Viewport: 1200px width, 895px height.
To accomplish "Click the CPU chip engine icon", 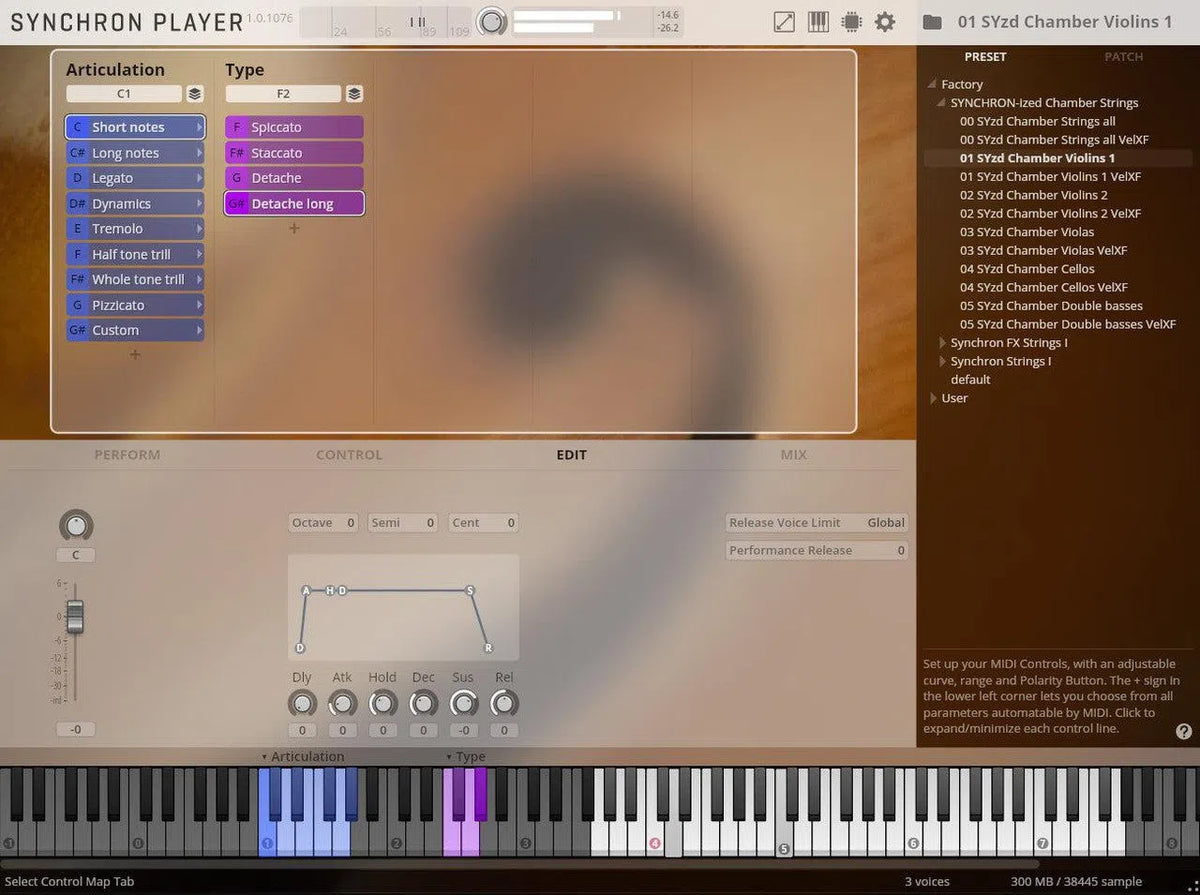I will 851,22.
